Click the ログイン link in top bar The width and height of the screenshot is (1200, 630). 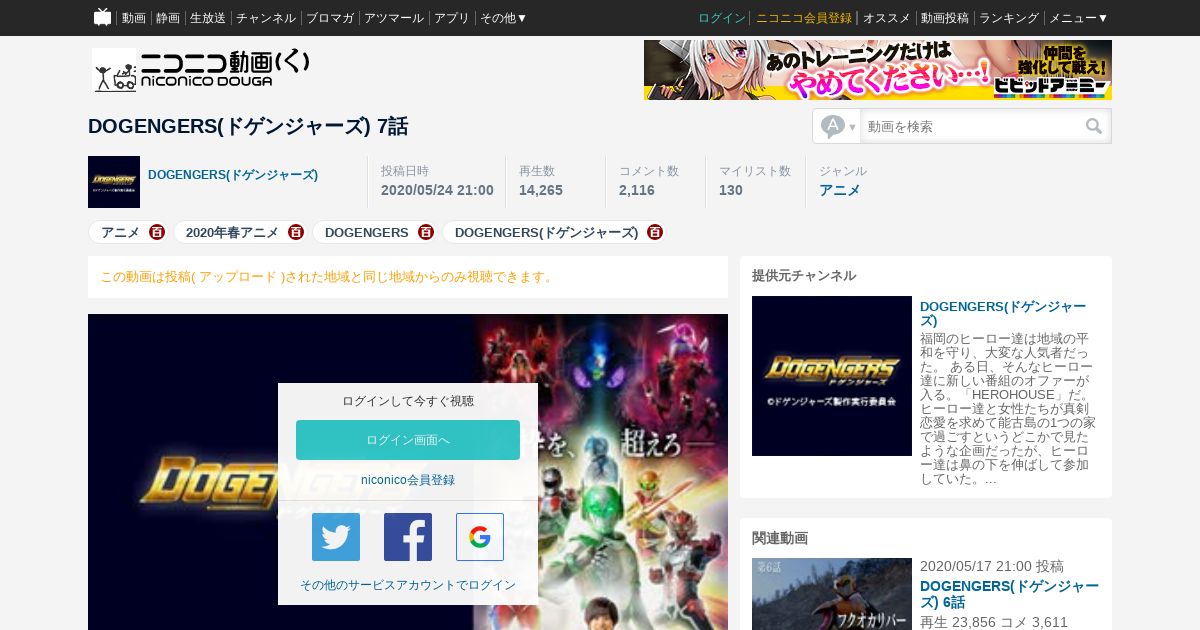click(x=722, y=18)
